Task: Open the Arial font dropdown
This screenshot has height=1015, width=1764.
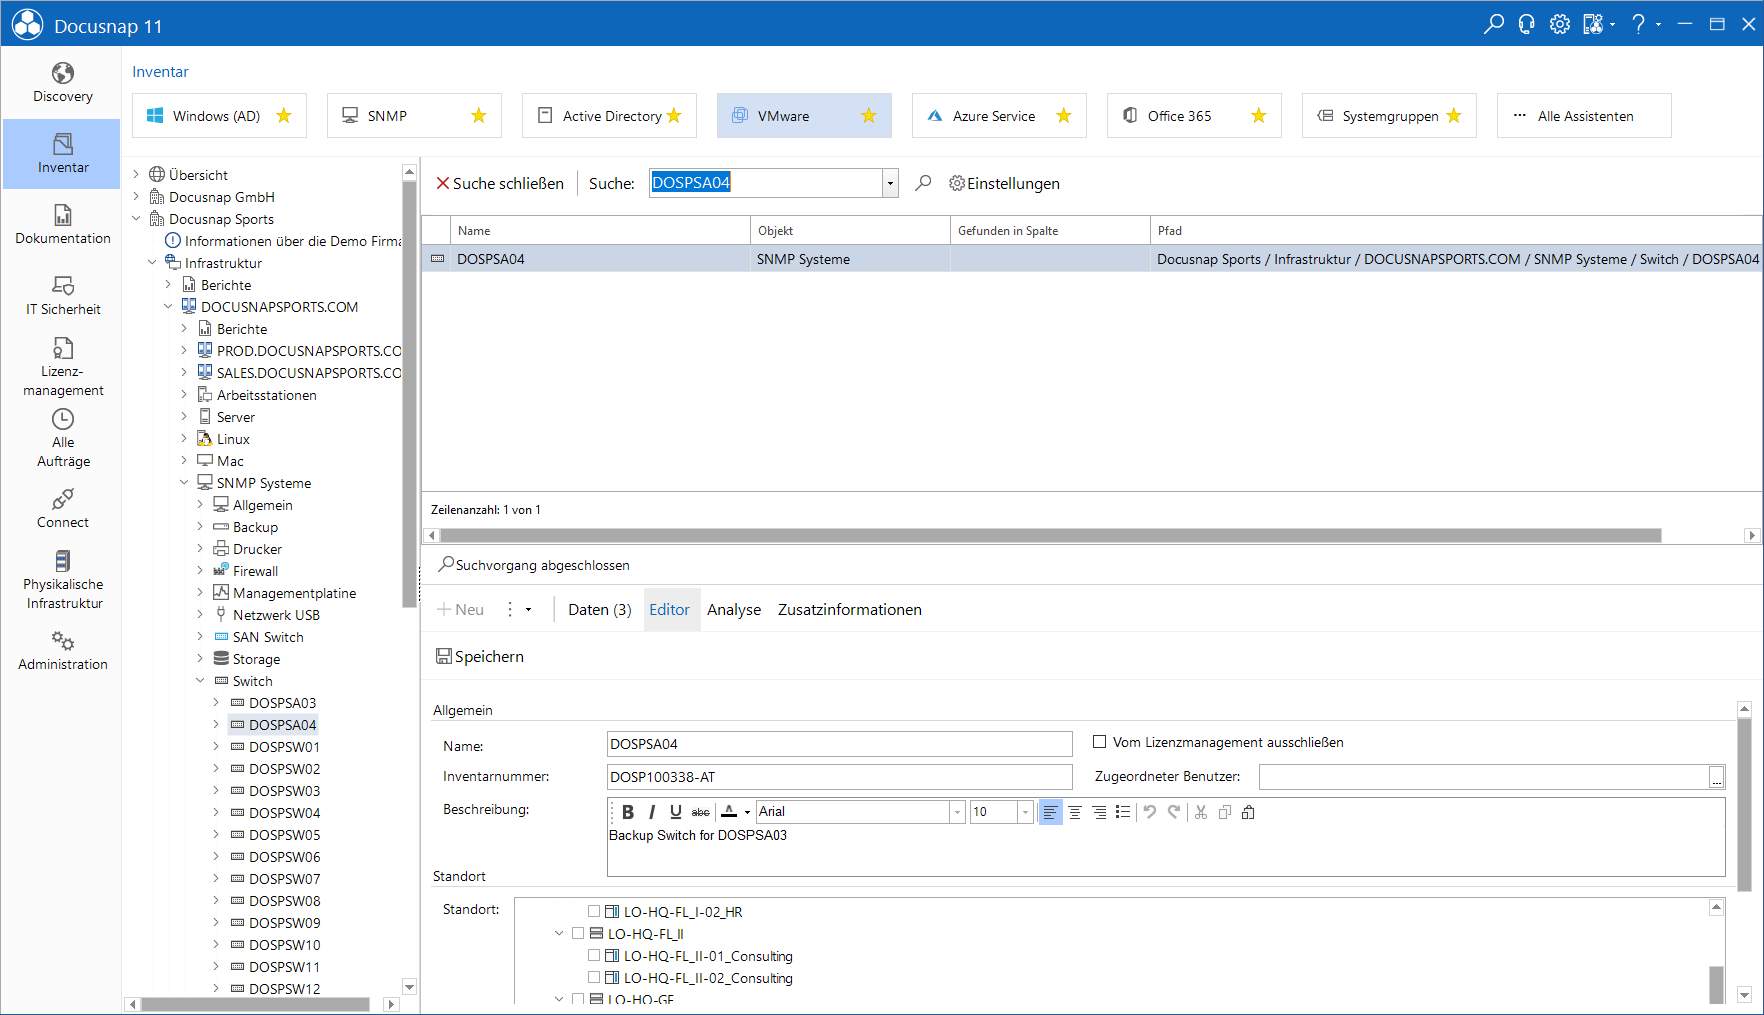Action: point(957,812)
